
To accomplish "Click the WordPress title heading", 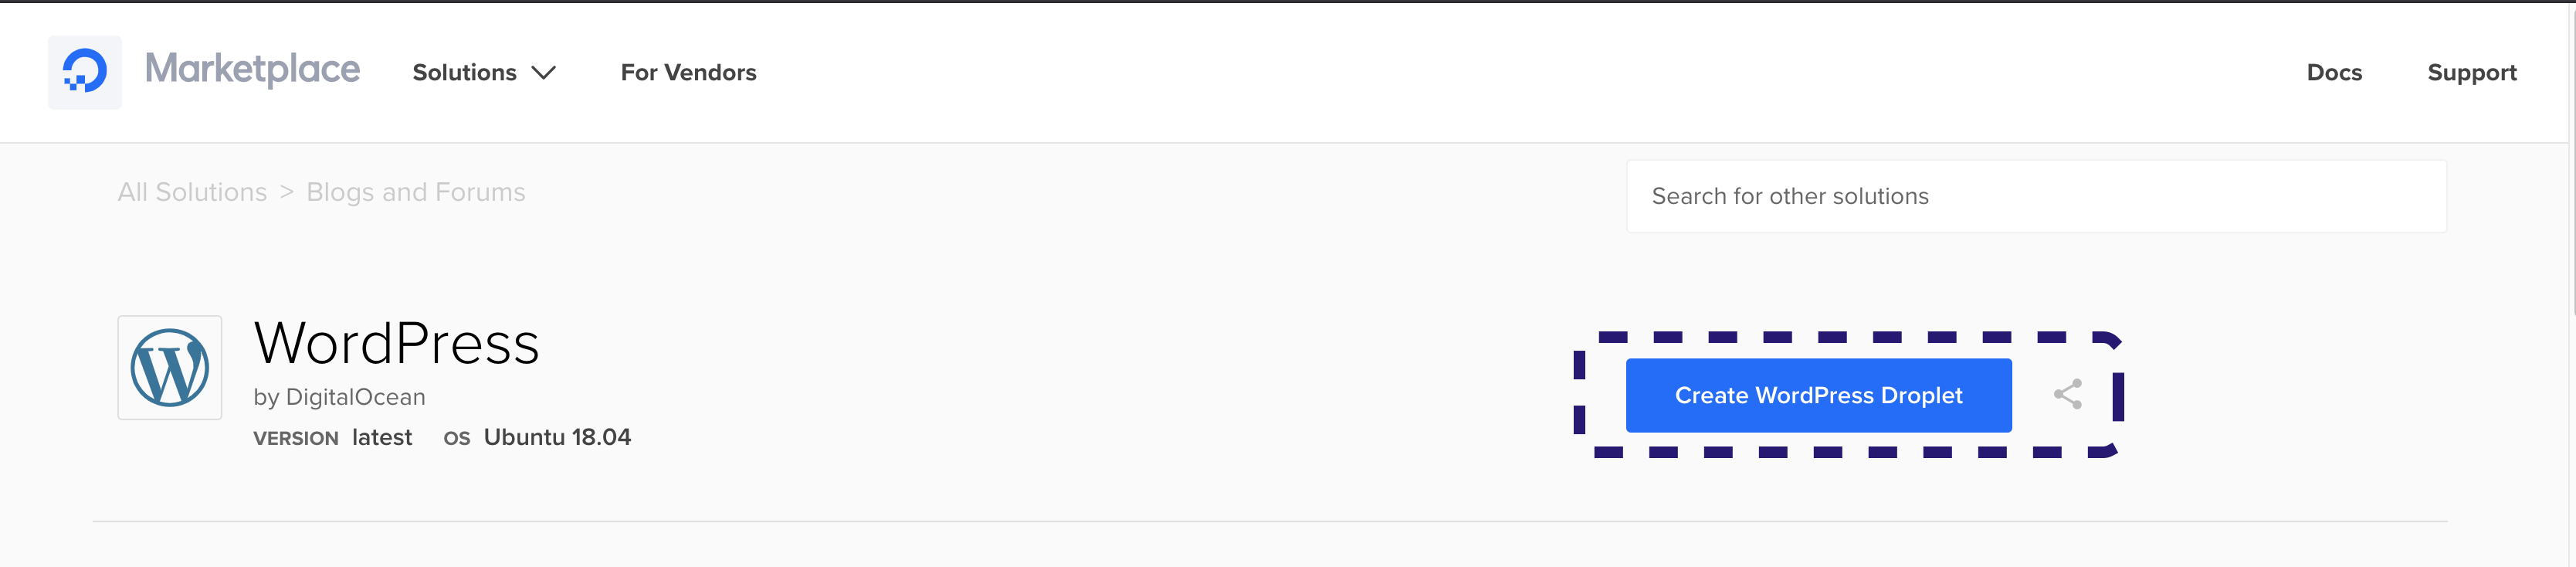I will click(x=397, y=344).
